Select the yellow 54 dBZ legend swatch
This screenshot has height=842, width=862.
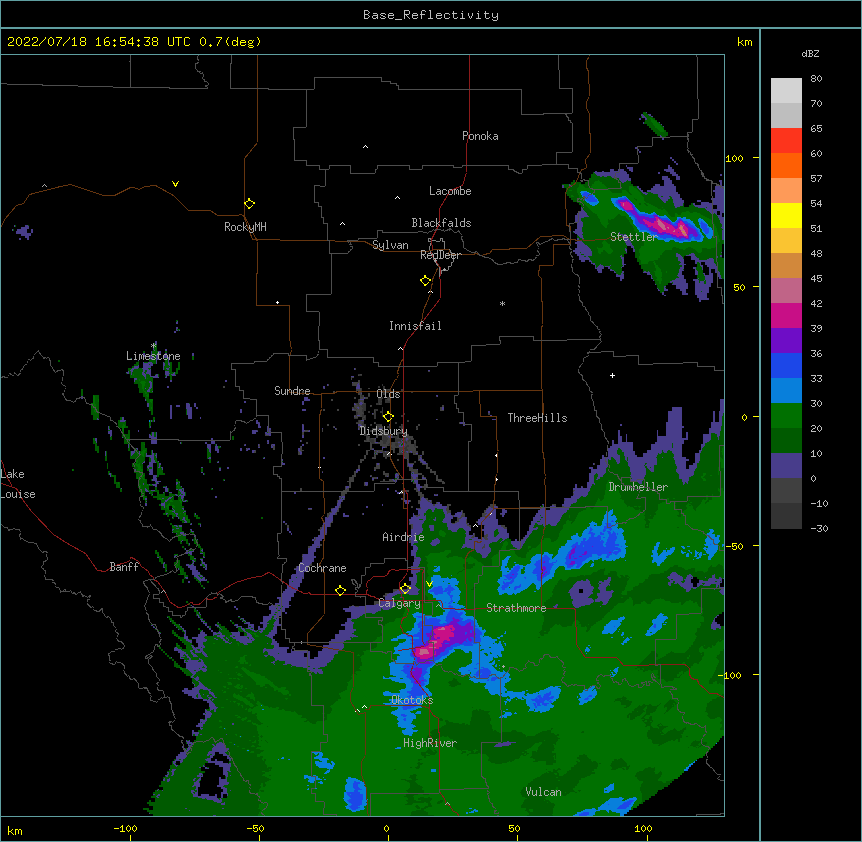[786, 215]
